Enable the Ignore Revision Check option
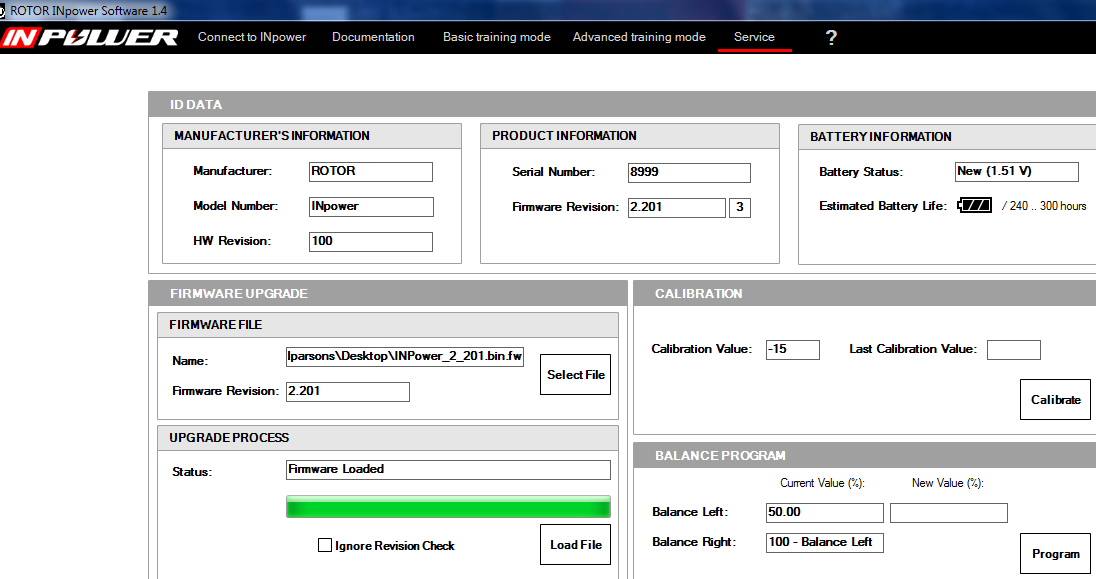Image resolution: width=1096 pixels, height=579 pixels. coord(325,545)
